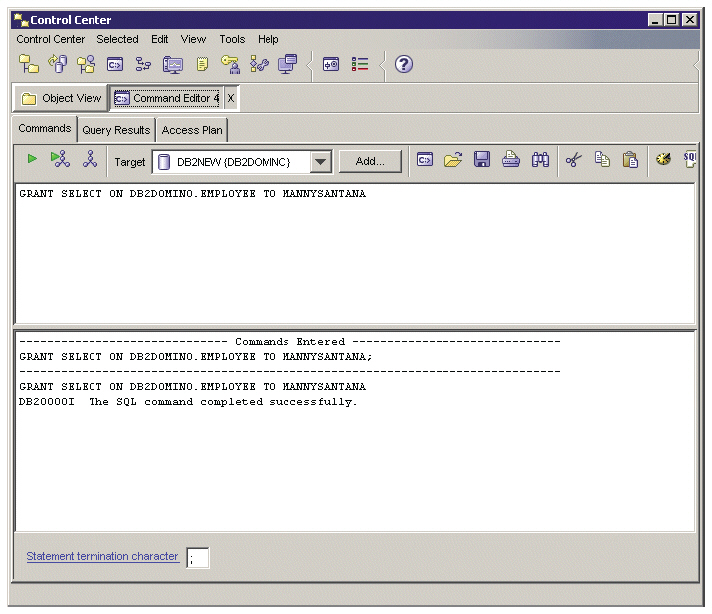Click the green Execute play icon
This screenshot has width=712, height=614.
coord(32,159)
